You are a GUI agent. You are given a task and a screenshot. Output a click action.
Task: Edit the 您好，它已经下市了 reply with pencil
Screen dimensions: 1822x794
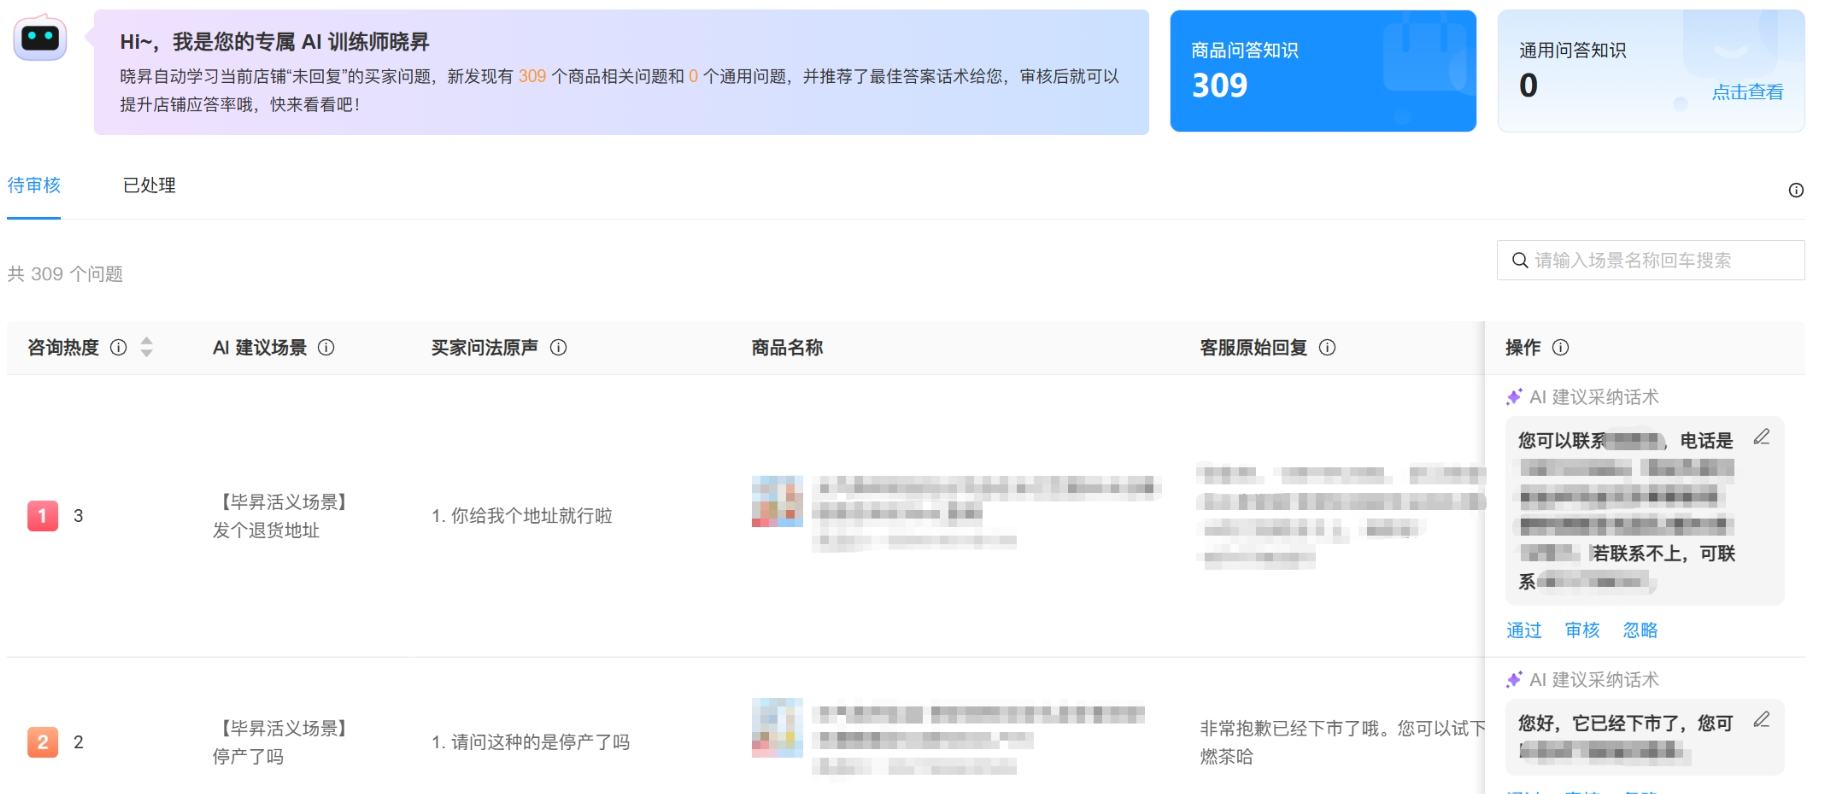(1762, 720)
